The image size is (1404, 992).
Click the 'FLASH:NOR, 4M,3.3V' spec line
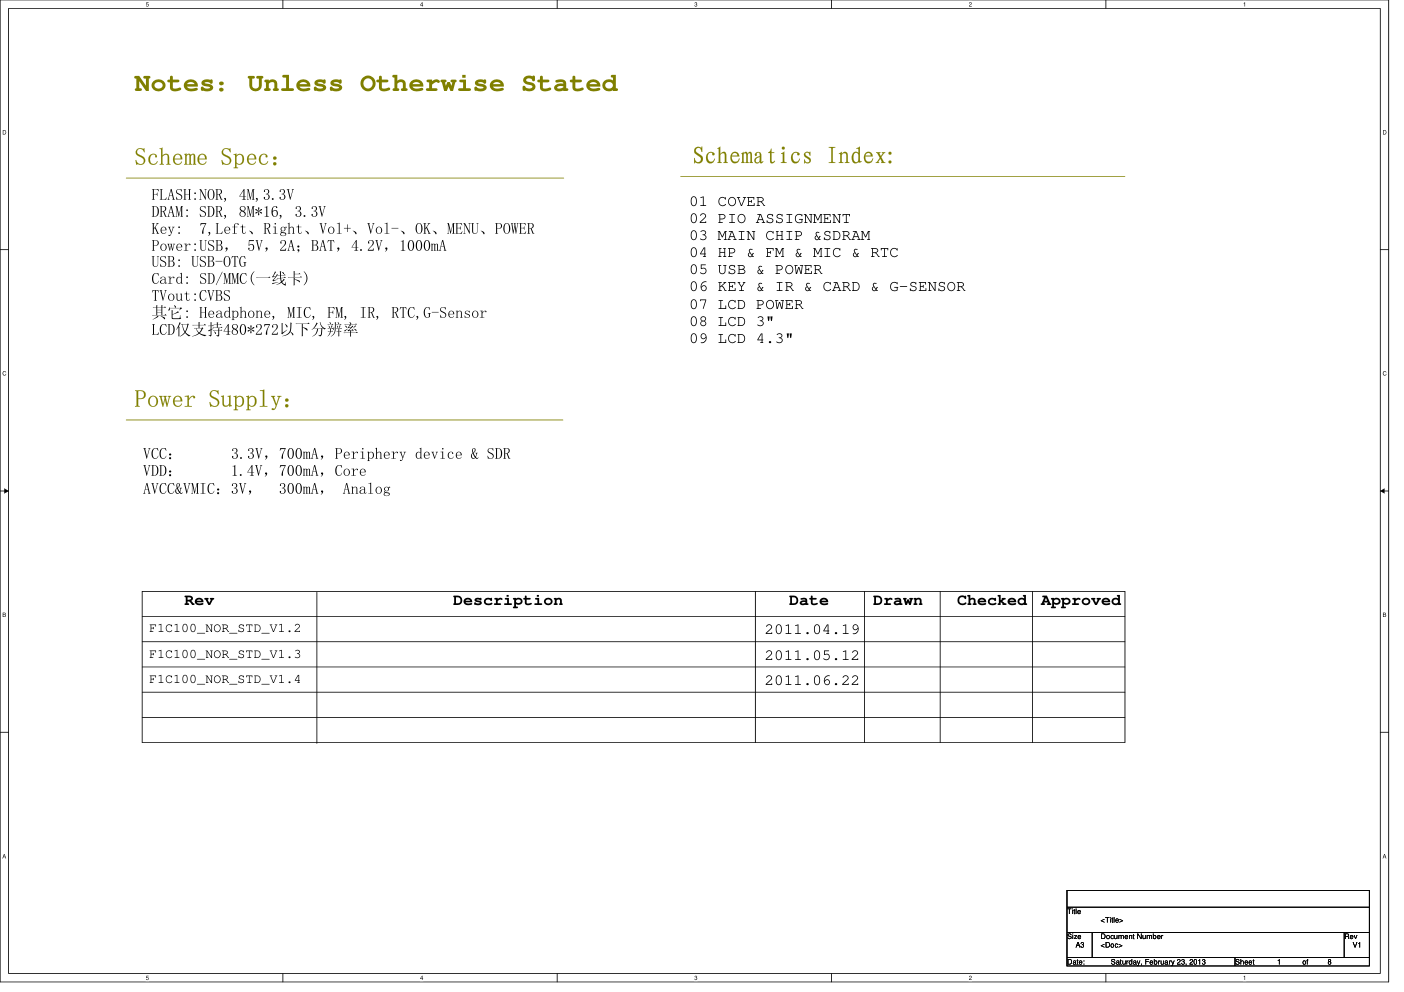tap(222, 195)
